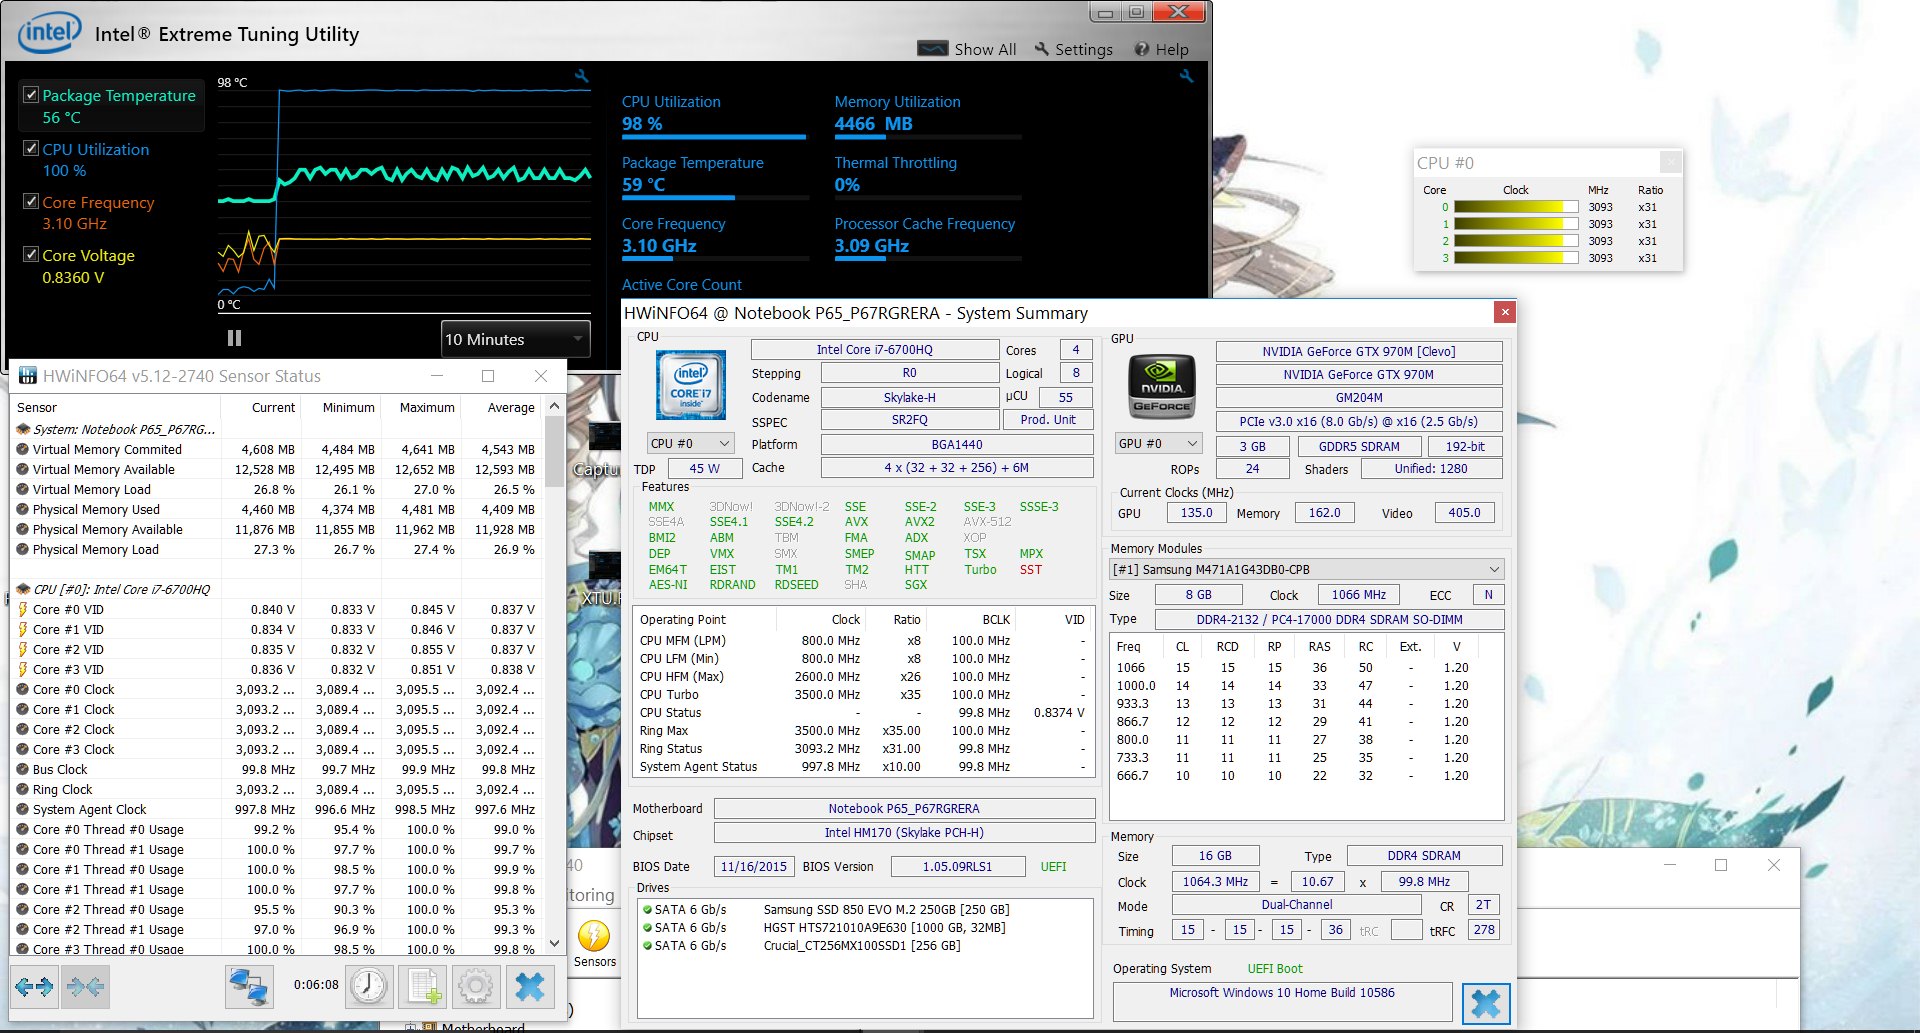Open XTU Help
The width and height of the screenshot is (1920, 1033).
pos(1161,49)
